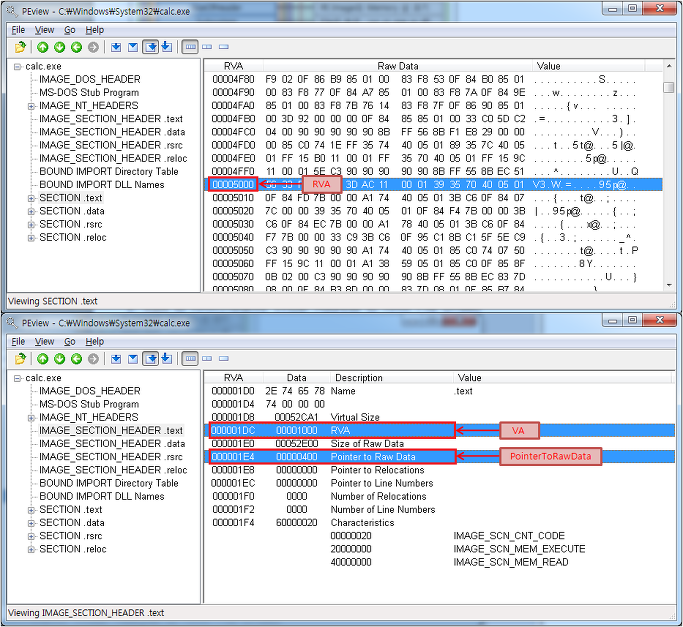The image size is (683, 627).
Task: Collapse calc.exe root node in top window tree
Action: pos(17,67)
